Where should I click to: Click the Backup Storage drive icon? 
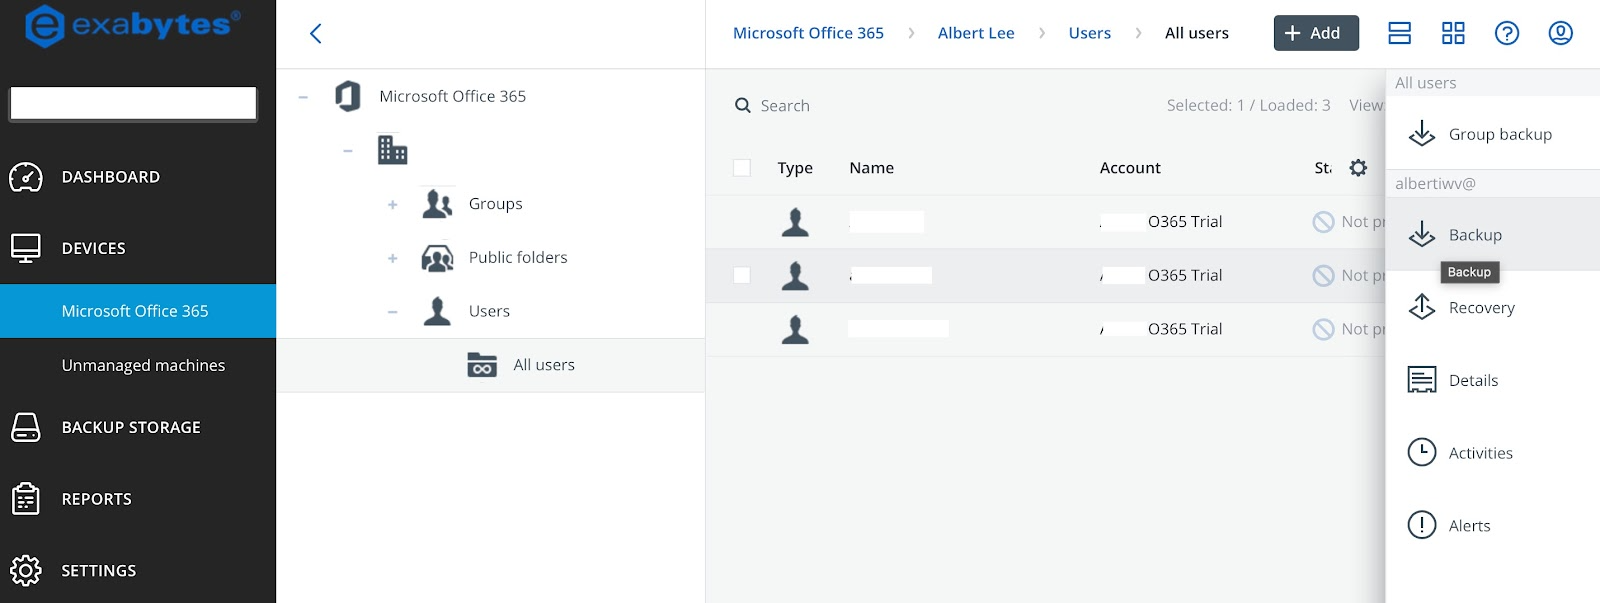26,427
